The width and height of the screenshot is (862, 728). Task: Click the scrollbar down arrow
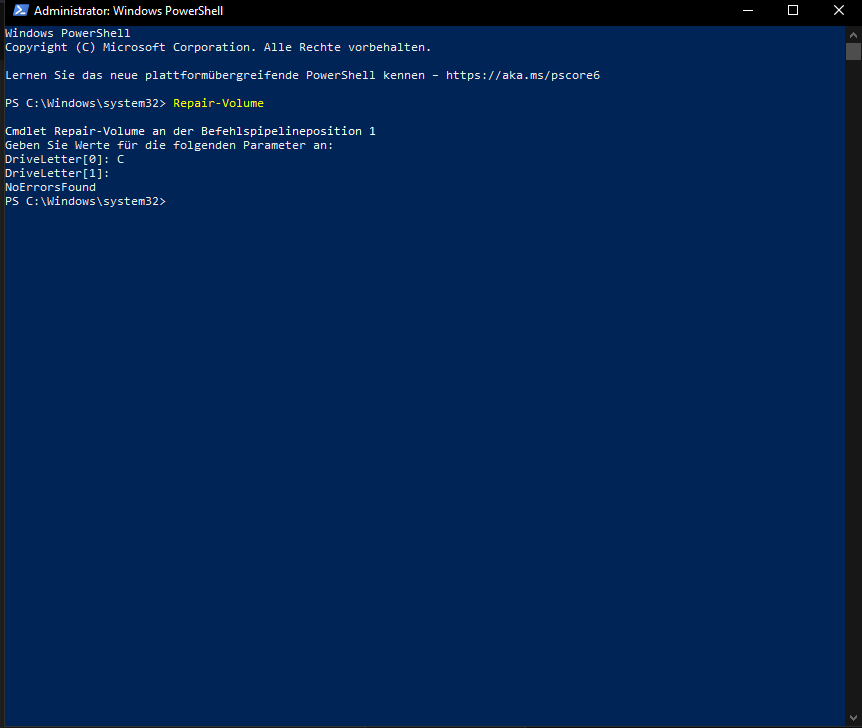point(853,718)
